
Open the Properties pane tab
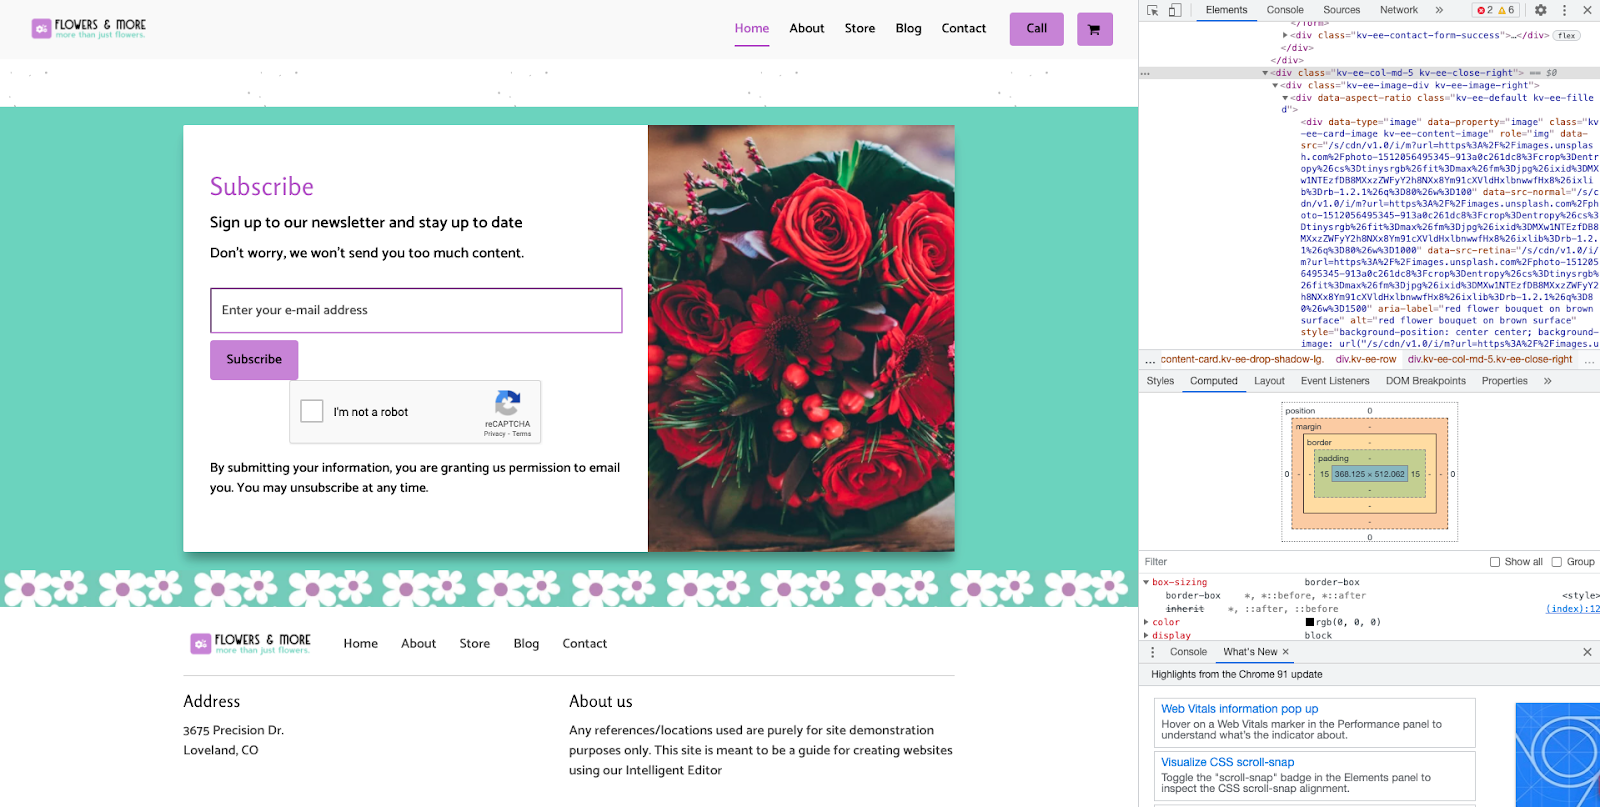pos(1504,381)
